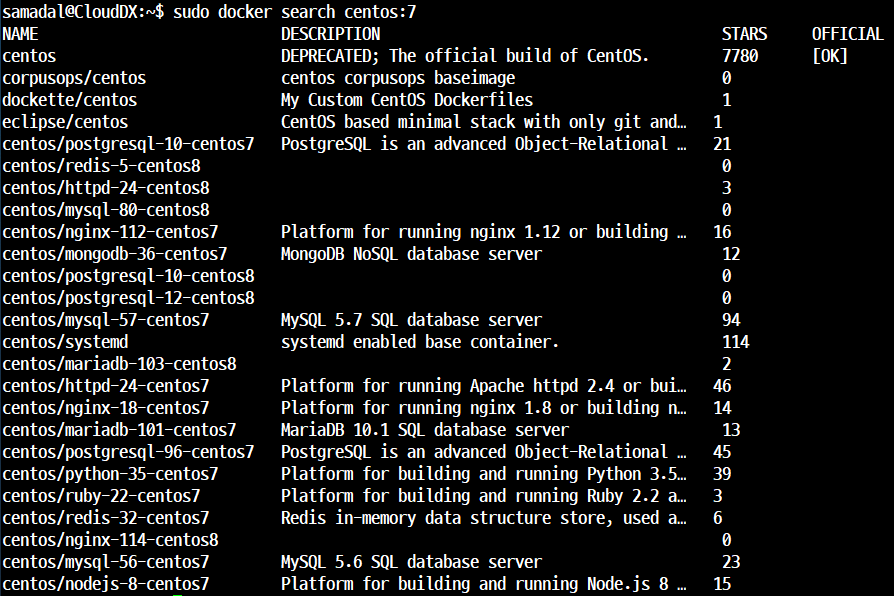Click the samadal@CloudDX prompt
The image size is (894, 596).
pos(83,11)
